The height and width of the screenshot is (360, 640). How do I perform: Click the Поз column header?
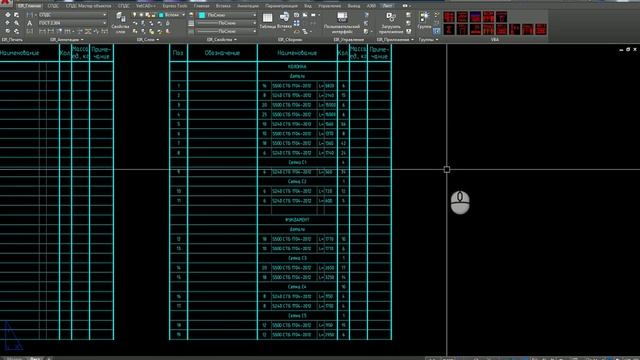[x=178, y=53]
